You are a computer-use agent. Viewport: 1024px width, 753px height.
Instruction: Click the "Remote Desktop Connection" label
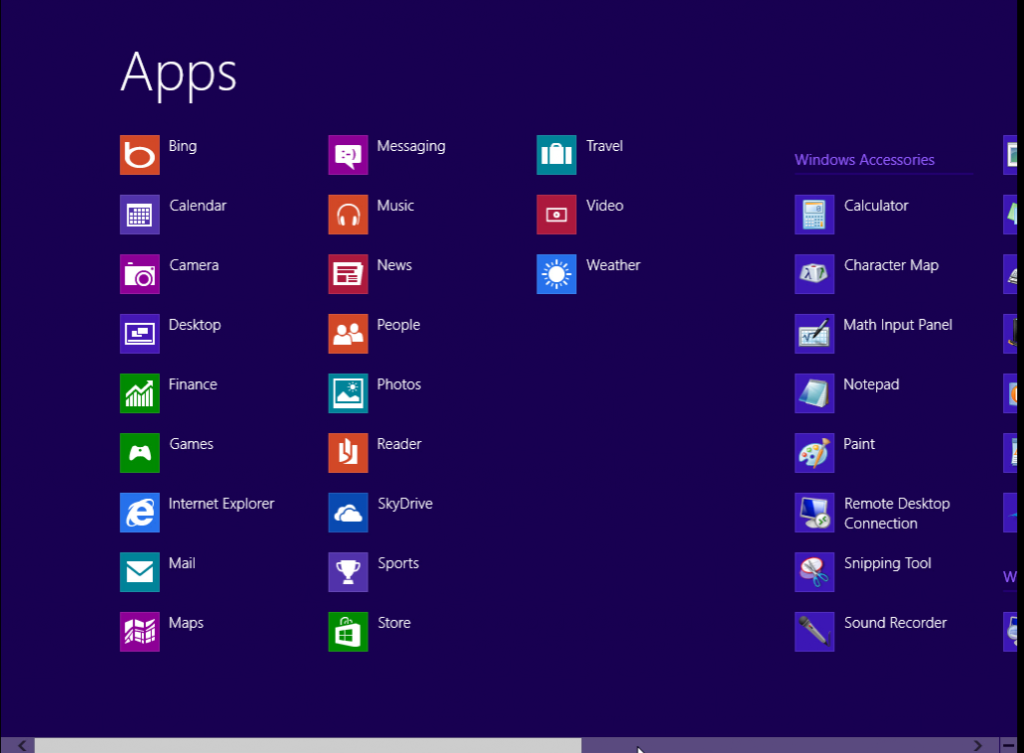897,513
